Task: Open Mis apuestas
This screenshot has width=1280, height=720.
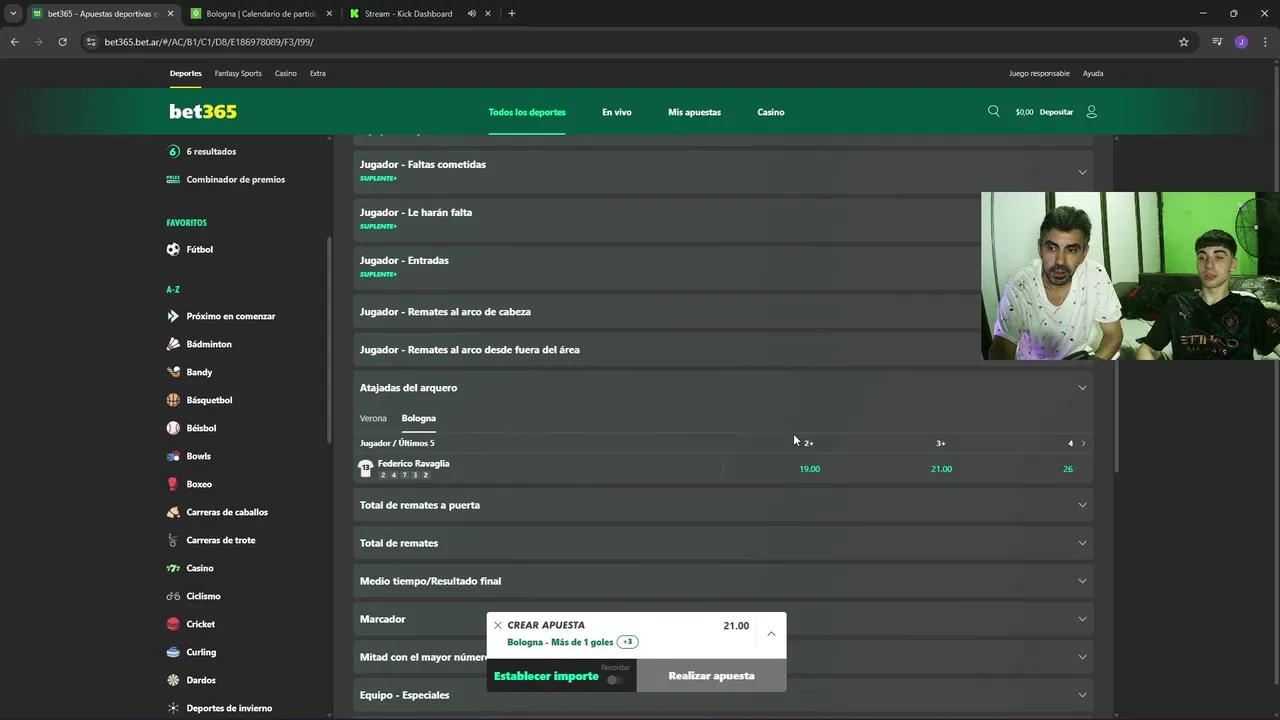Action: click(x=694, y=112)
